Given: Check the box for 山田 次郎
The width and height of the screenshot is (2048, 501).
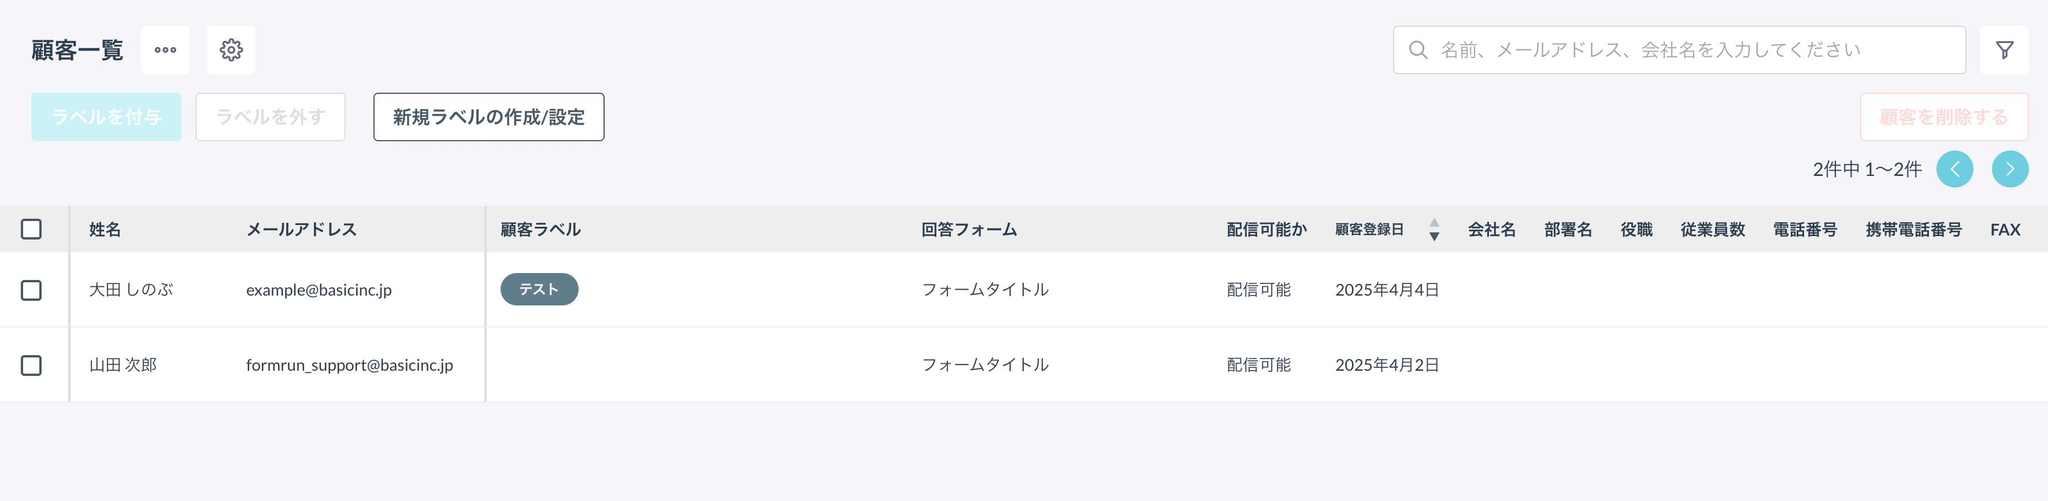Looking at the screenshot, I should click(x=31, y=365).
